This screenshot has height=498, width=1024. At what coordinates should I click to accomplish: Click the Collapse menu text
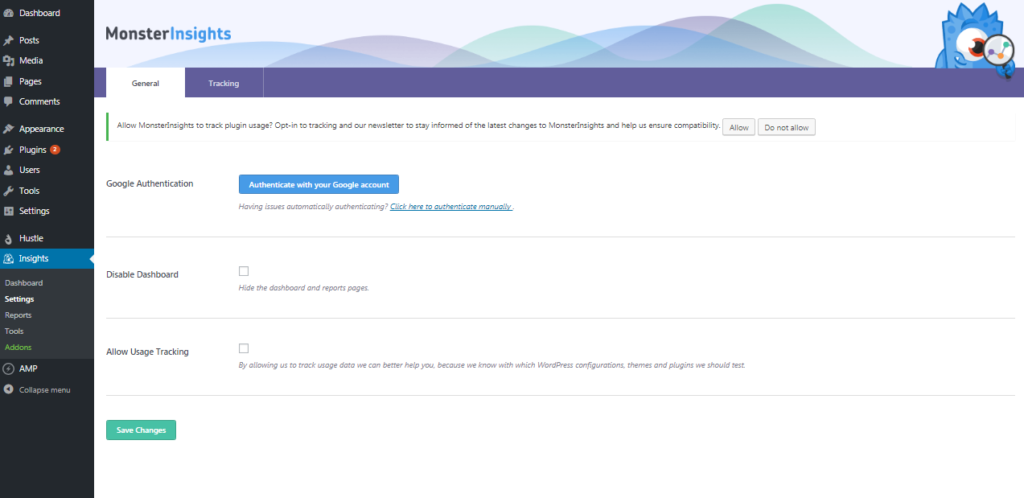pos(44,390)
